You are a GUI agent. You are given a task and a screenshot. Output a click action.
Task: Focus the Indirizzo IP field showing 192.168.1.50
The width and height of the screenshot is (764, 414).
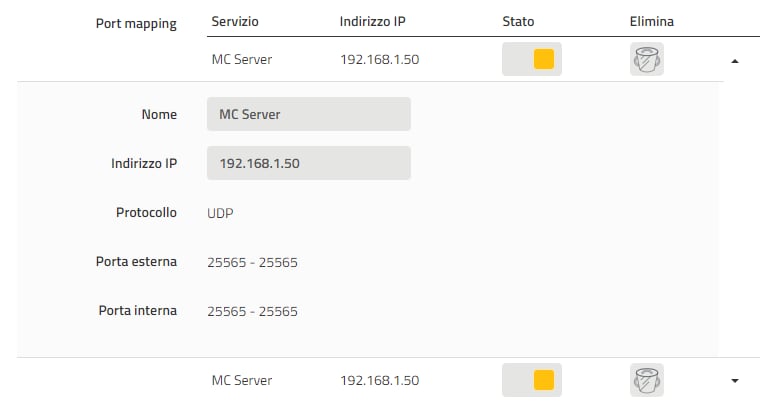click(x=308, y=163)
